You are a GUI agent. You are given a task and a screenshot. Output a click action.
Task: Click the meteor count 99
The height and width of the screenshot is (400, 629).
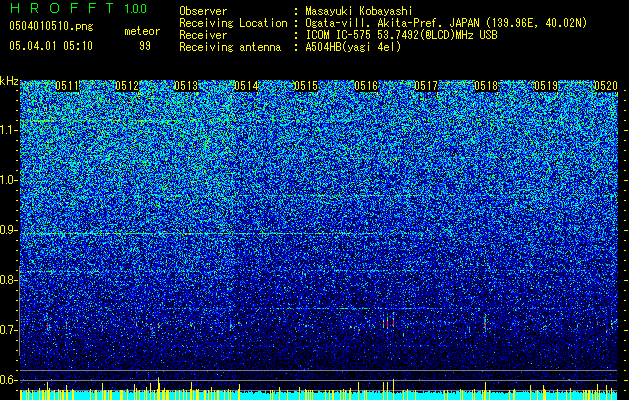tap(145, 46)
